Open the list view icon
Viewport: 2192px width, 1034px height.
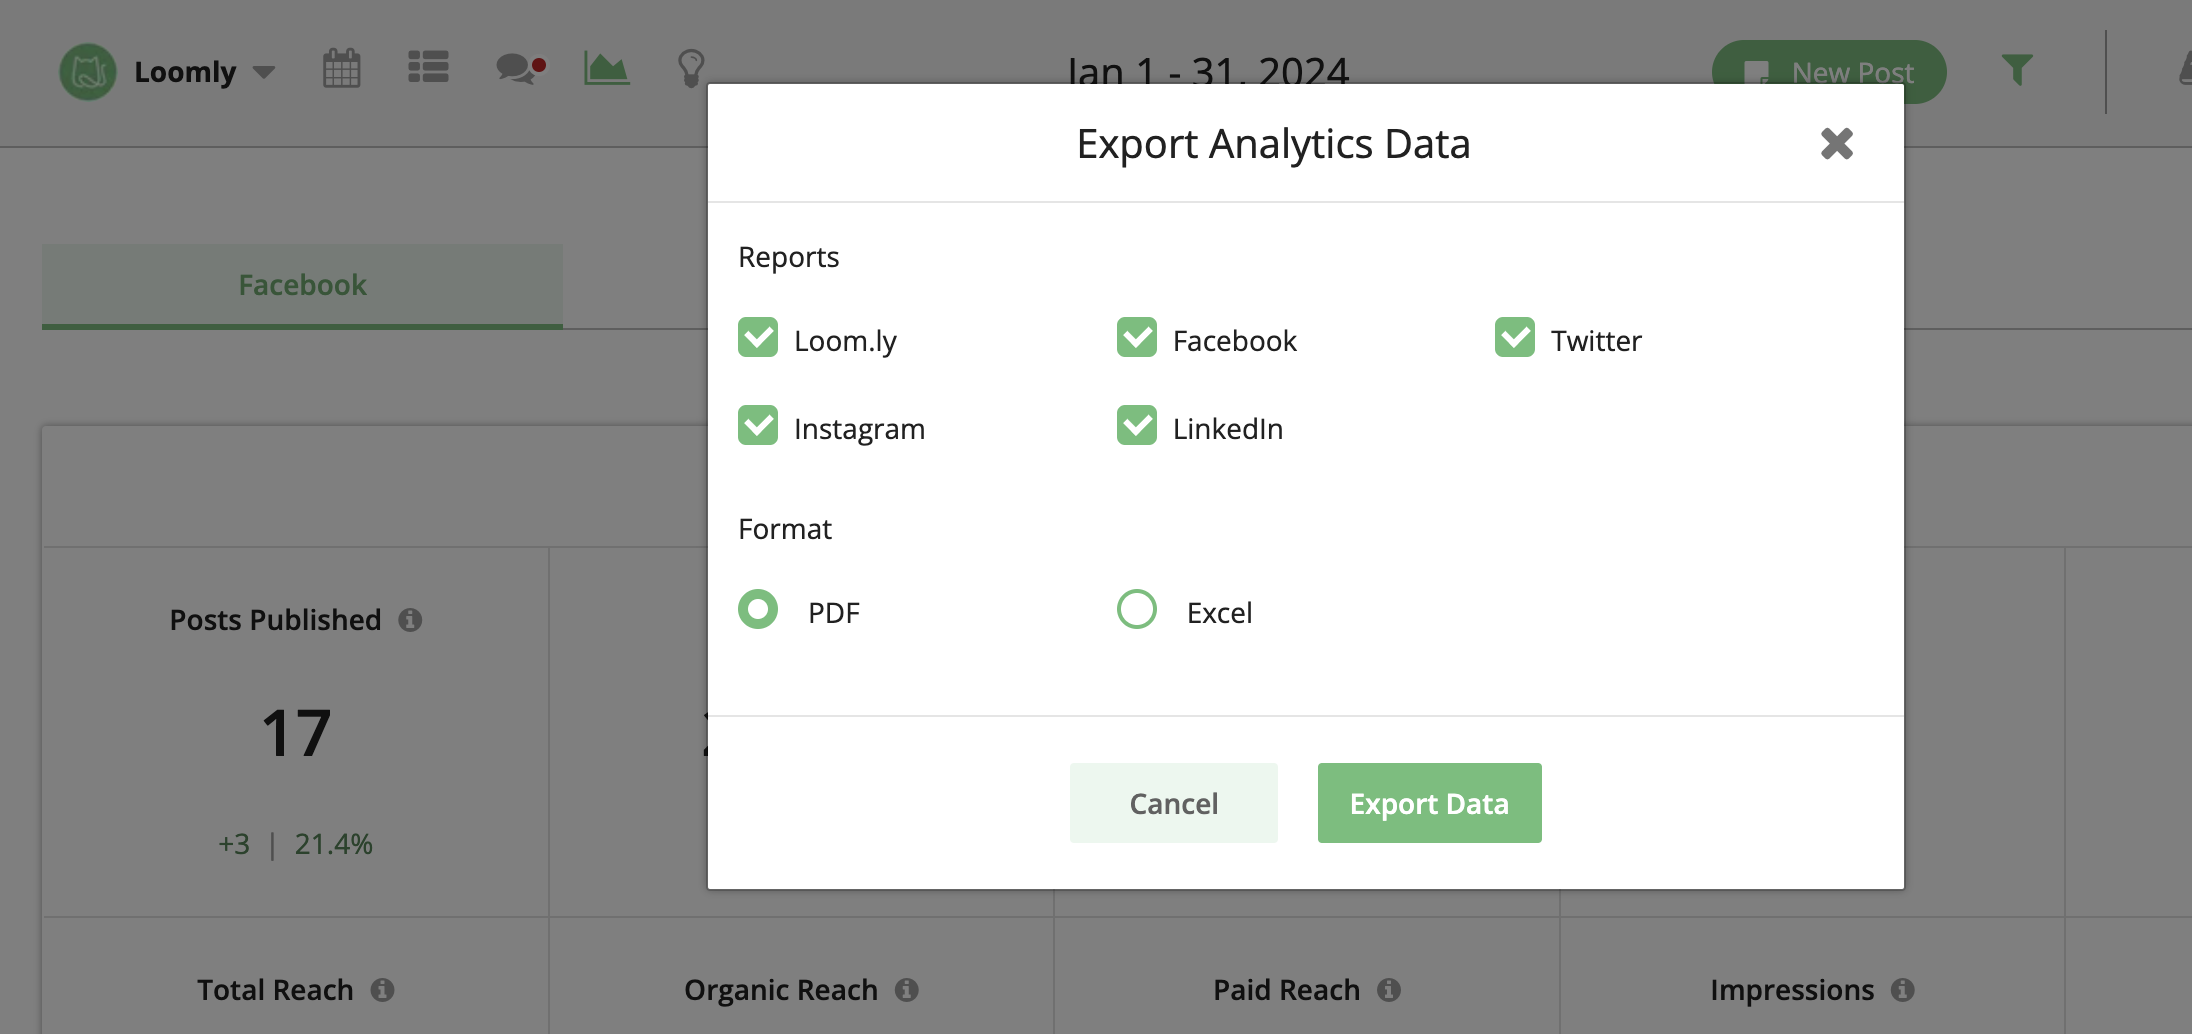428,68
